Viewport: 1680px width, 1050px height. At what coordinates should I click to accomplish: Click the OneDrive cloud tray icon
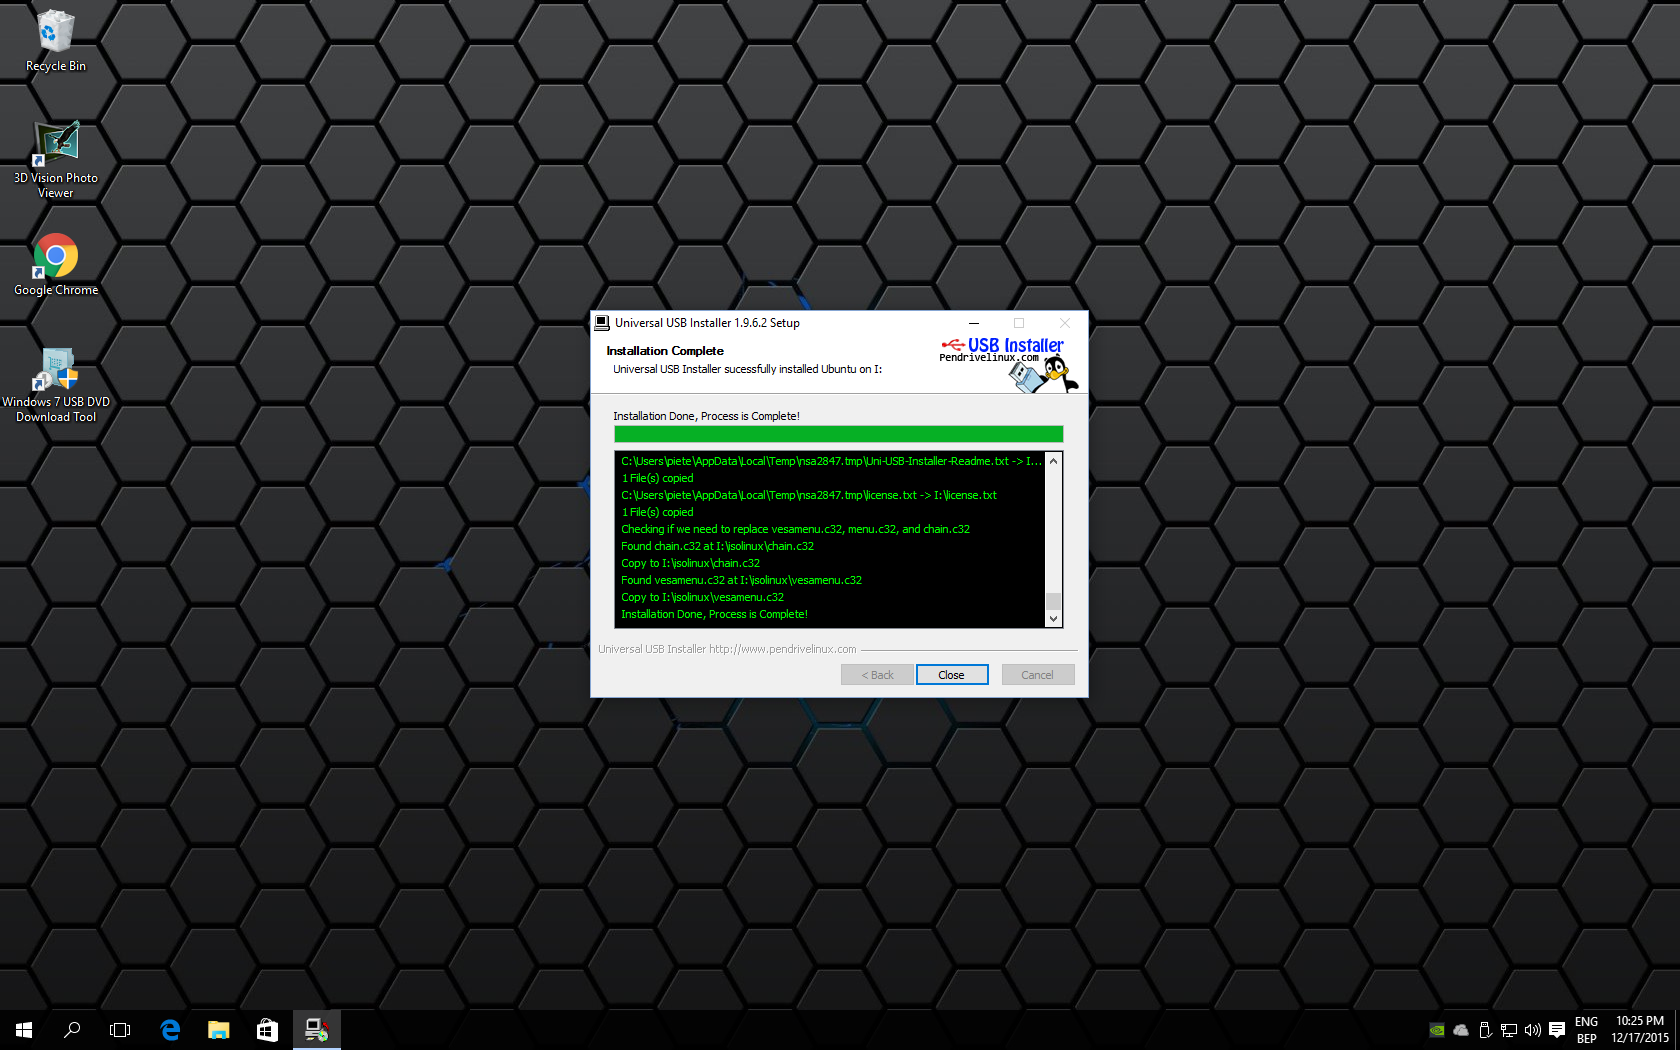pyautogui.click(x=1461, y=1030)
